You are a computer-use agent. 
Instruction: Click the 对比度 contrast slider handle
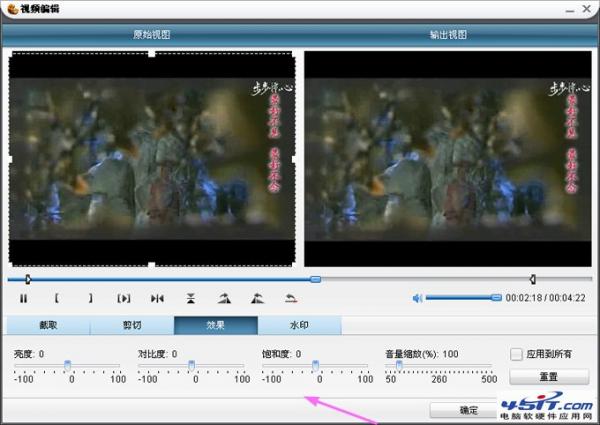191,365
